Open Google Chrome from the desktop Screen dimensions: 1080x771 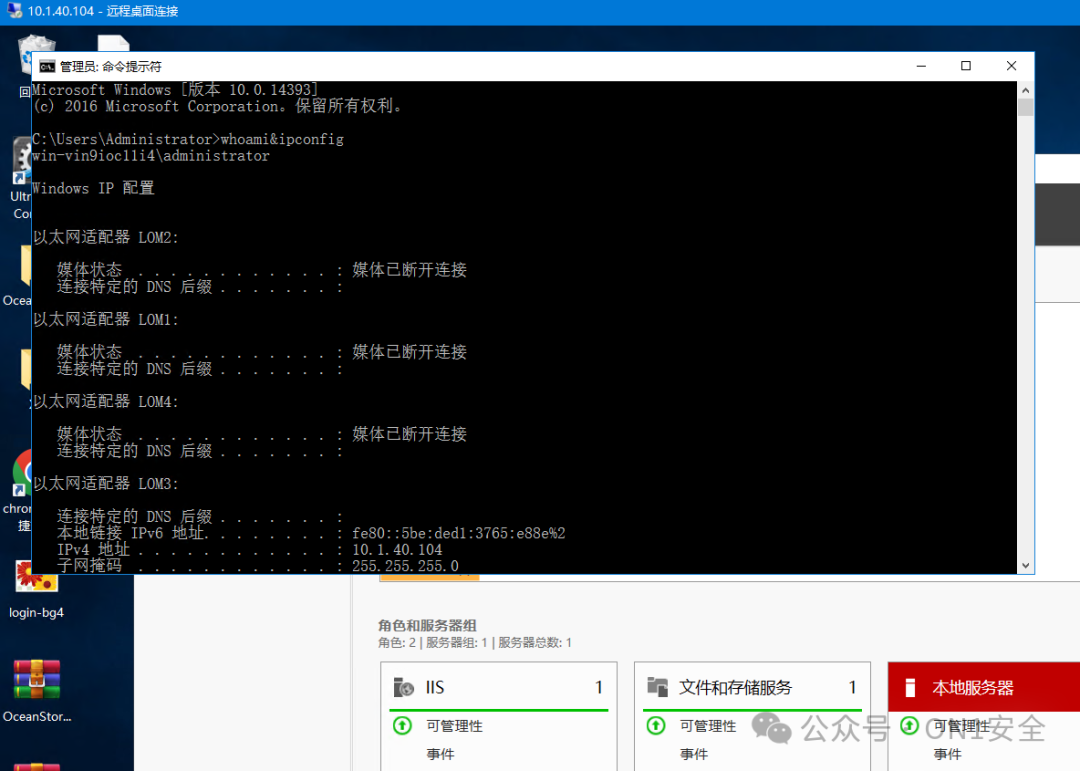[x=20, y=478]
